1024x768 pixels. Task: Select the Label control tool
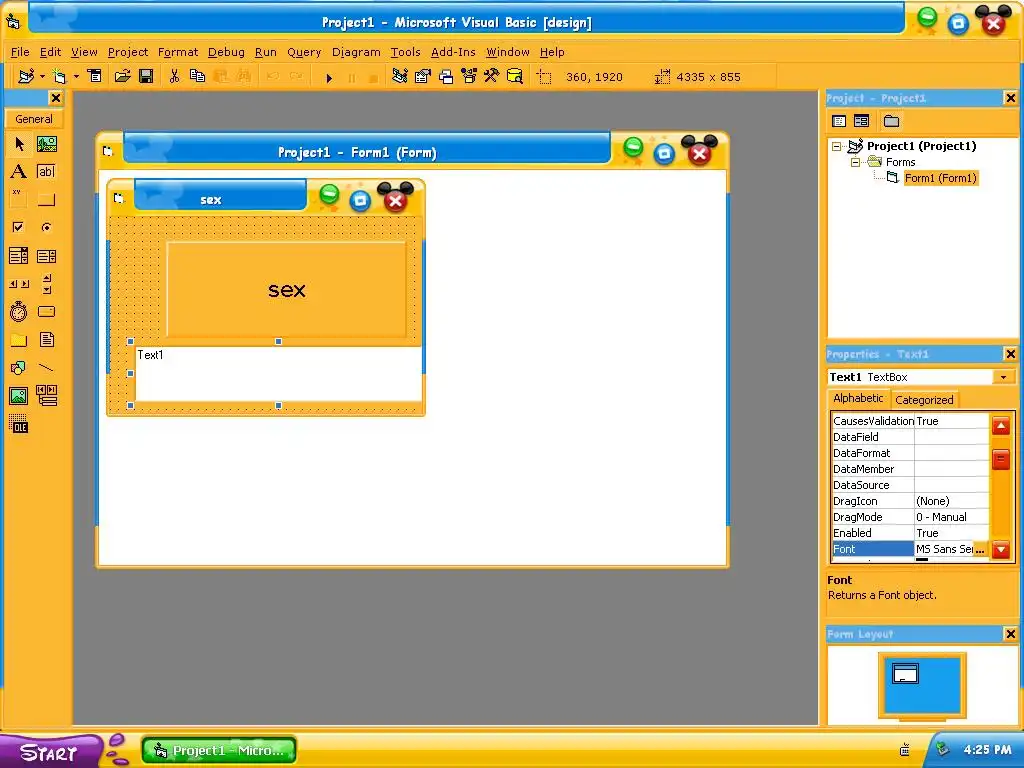[x=19, y=172]
